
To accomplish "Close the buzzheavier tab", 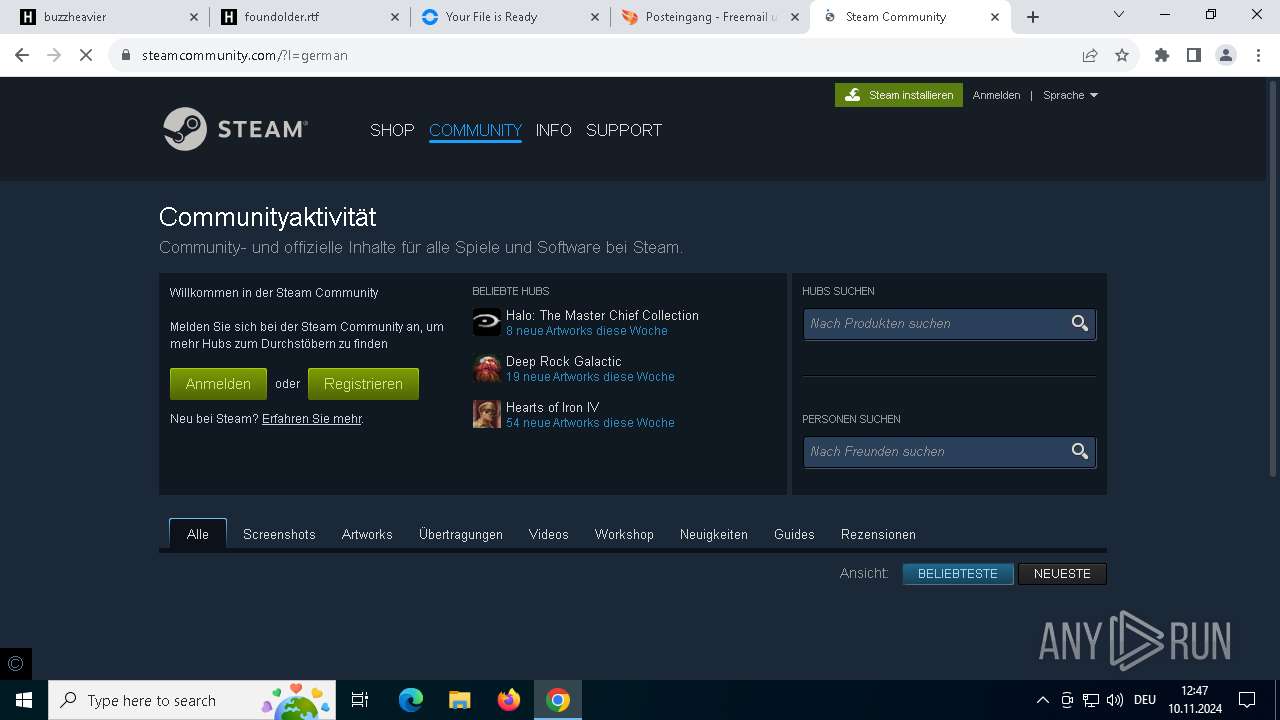I will (x=194, y=17).
